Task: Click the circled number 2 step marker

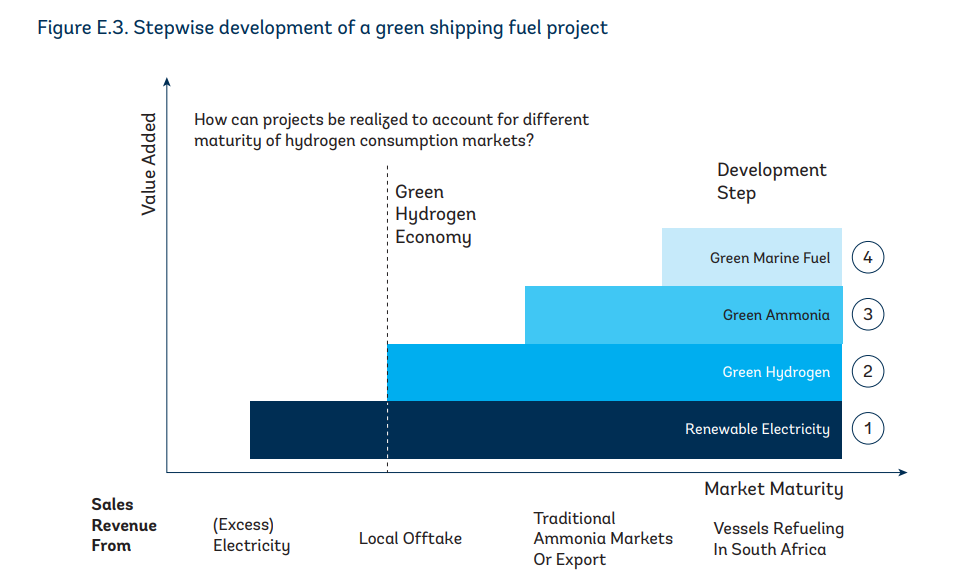Action: point(868,372)
